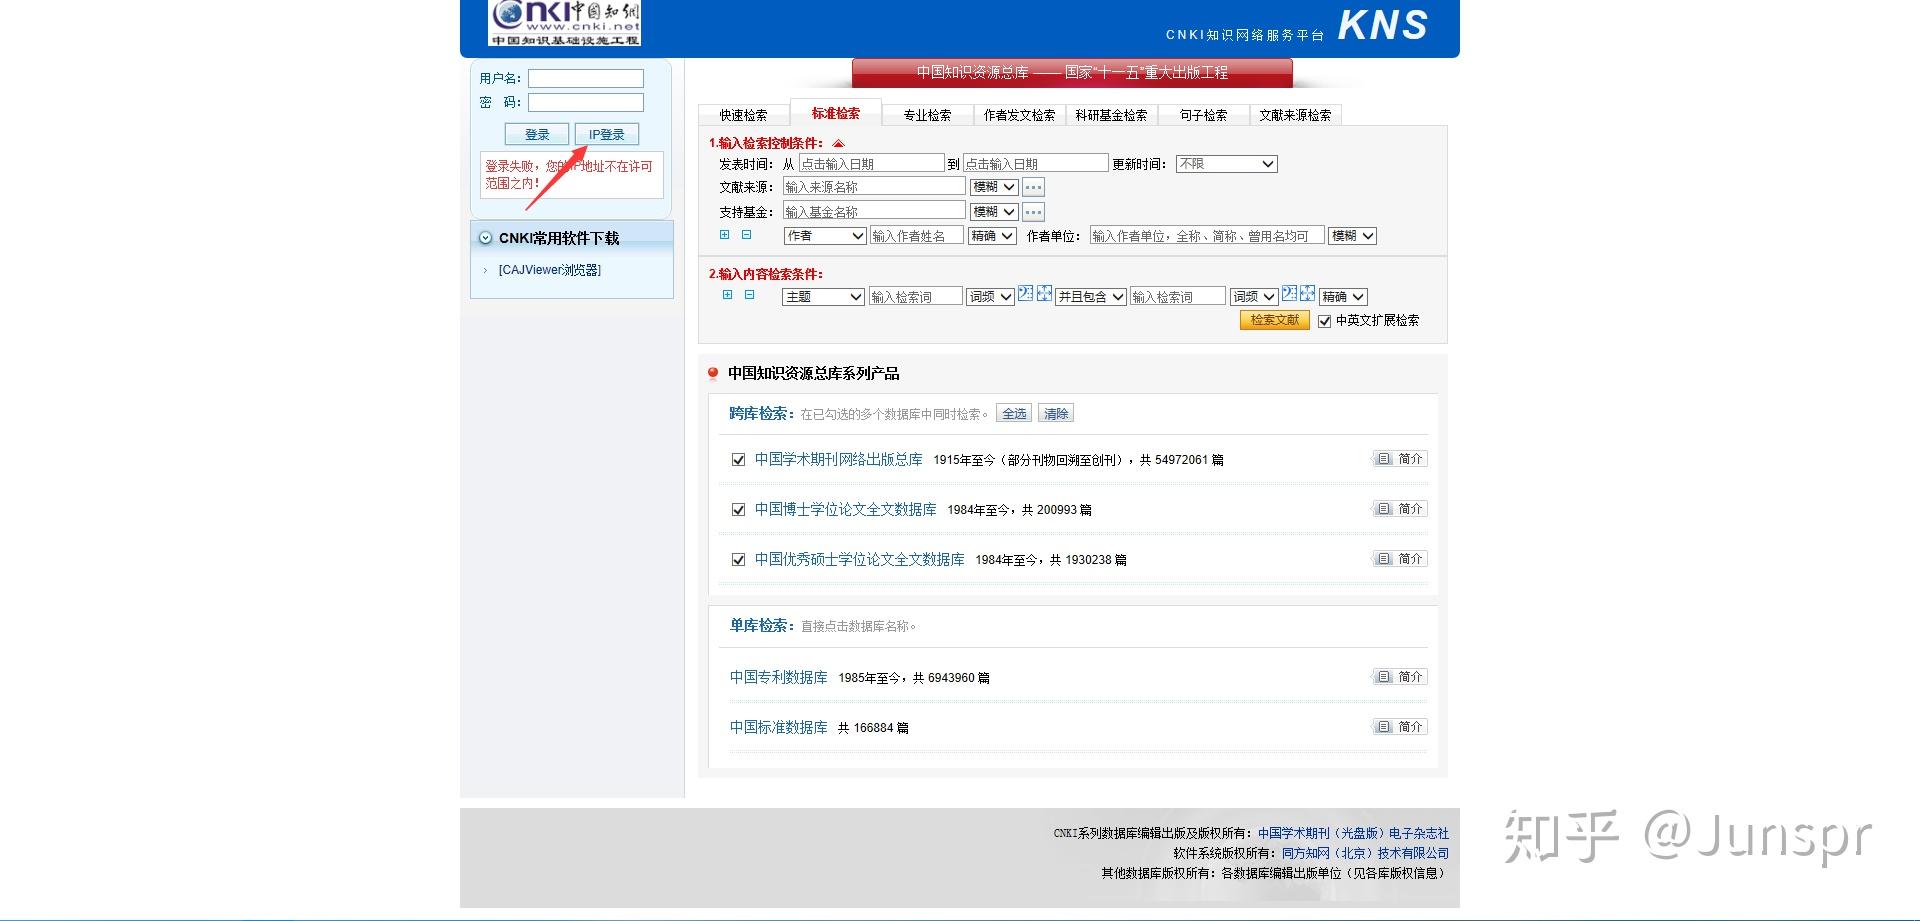
Task: Focus the 用户名 input field
Action: click(586, 78)
